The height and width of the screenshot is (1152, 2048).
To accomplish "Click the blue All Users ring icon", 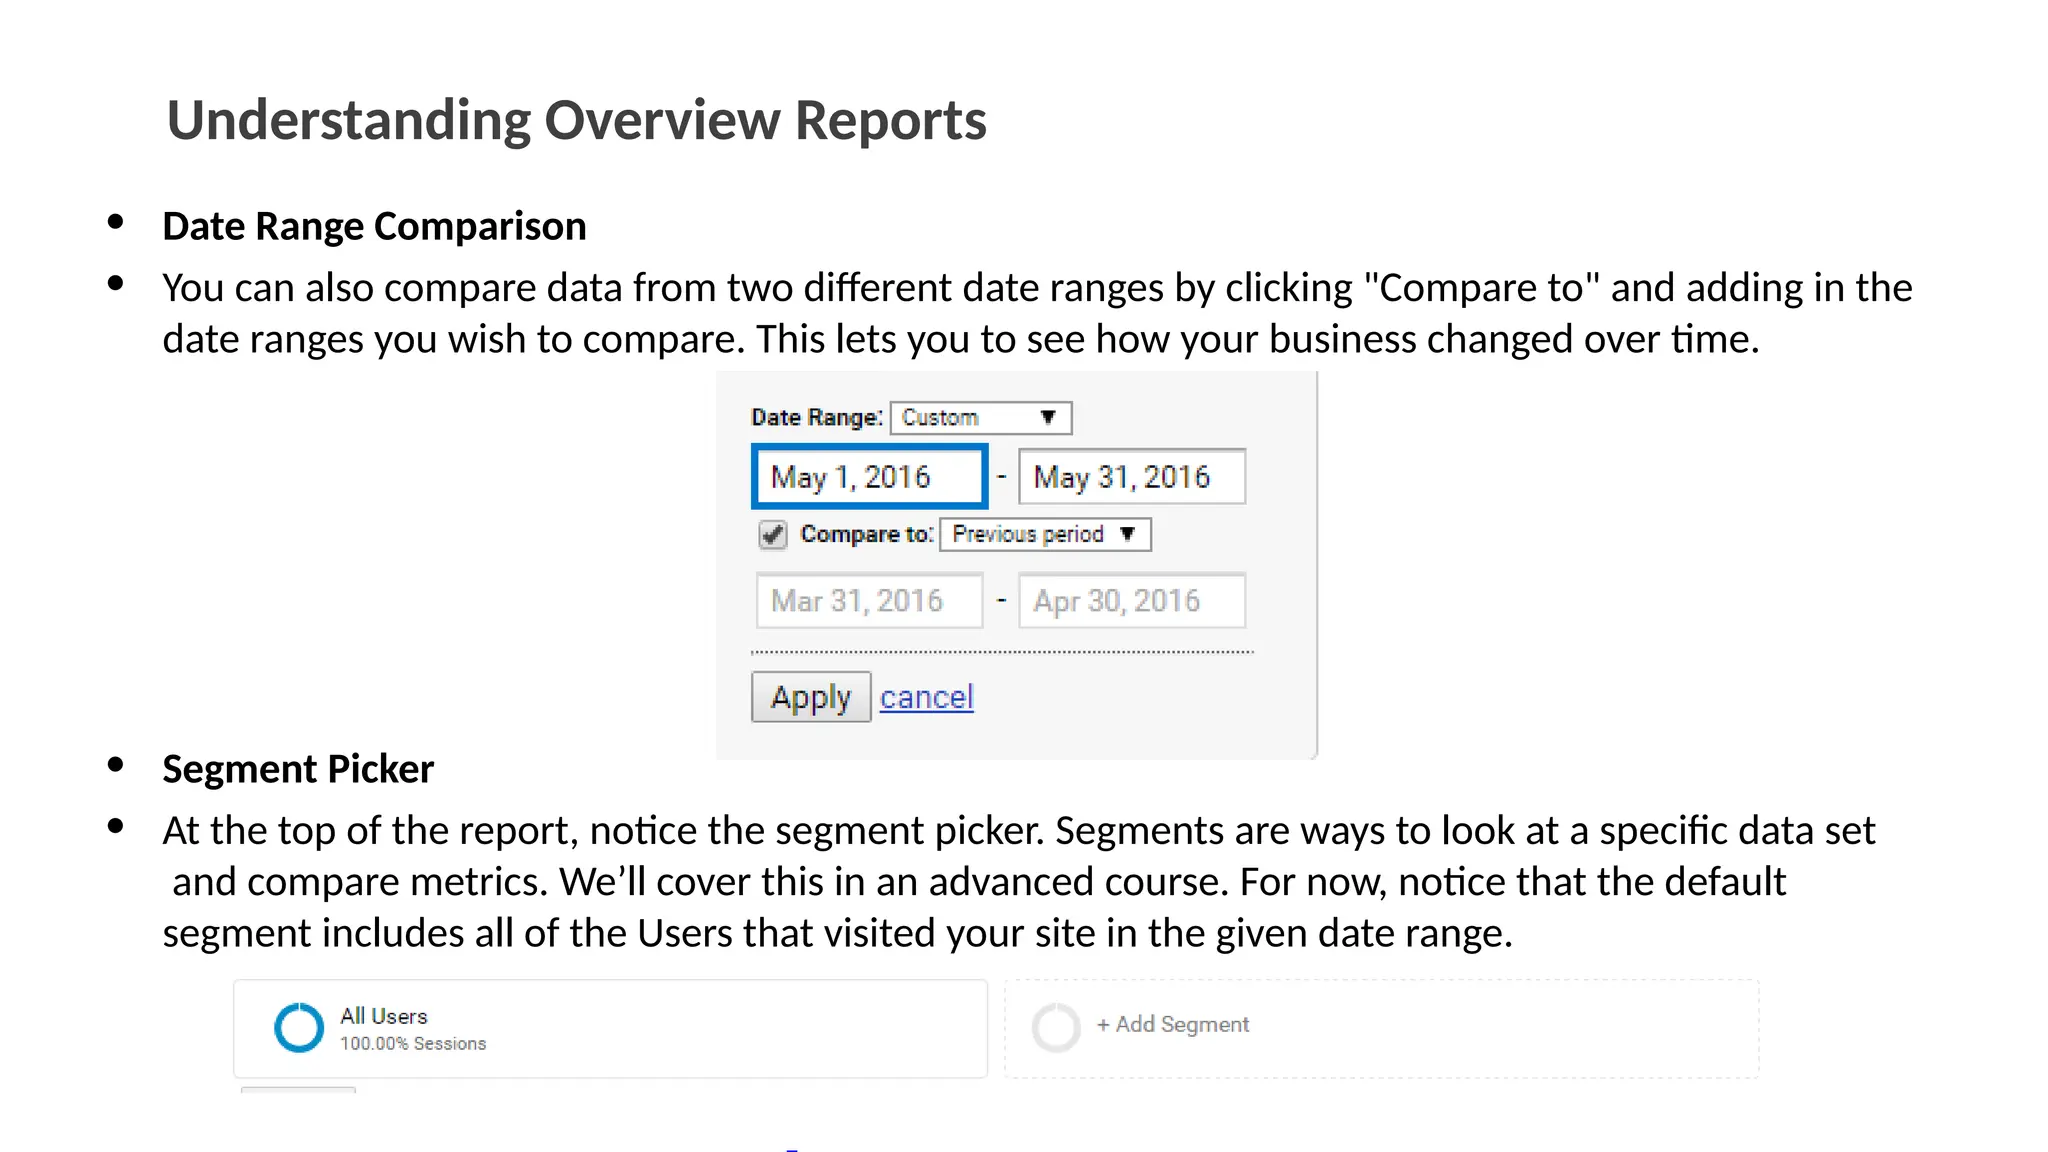I will coord(299,1027).
